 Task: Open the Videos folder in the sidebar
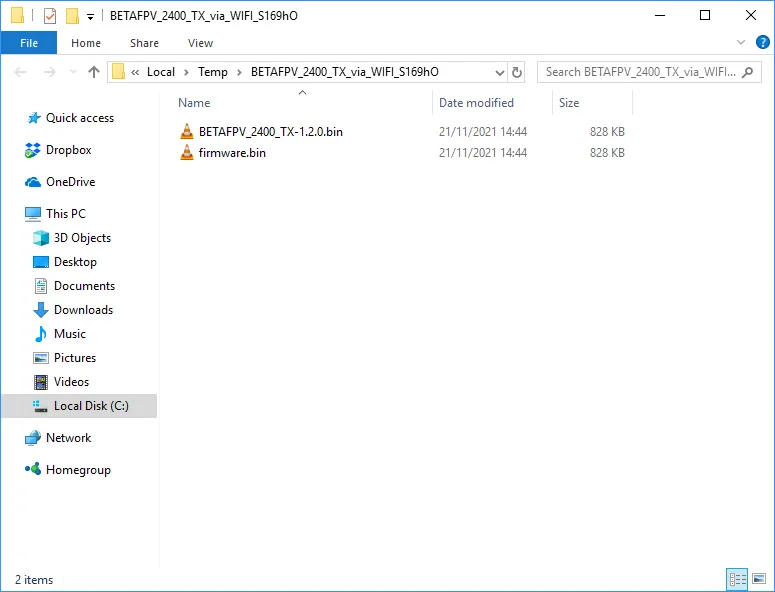point(71,382)
